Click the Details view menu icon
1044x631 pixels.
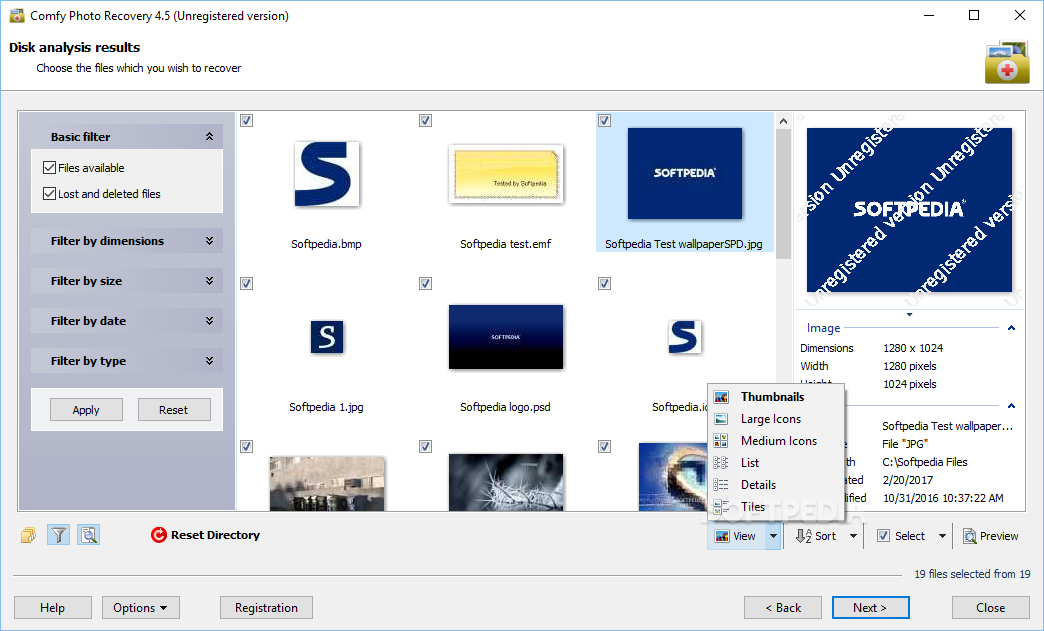721,485
